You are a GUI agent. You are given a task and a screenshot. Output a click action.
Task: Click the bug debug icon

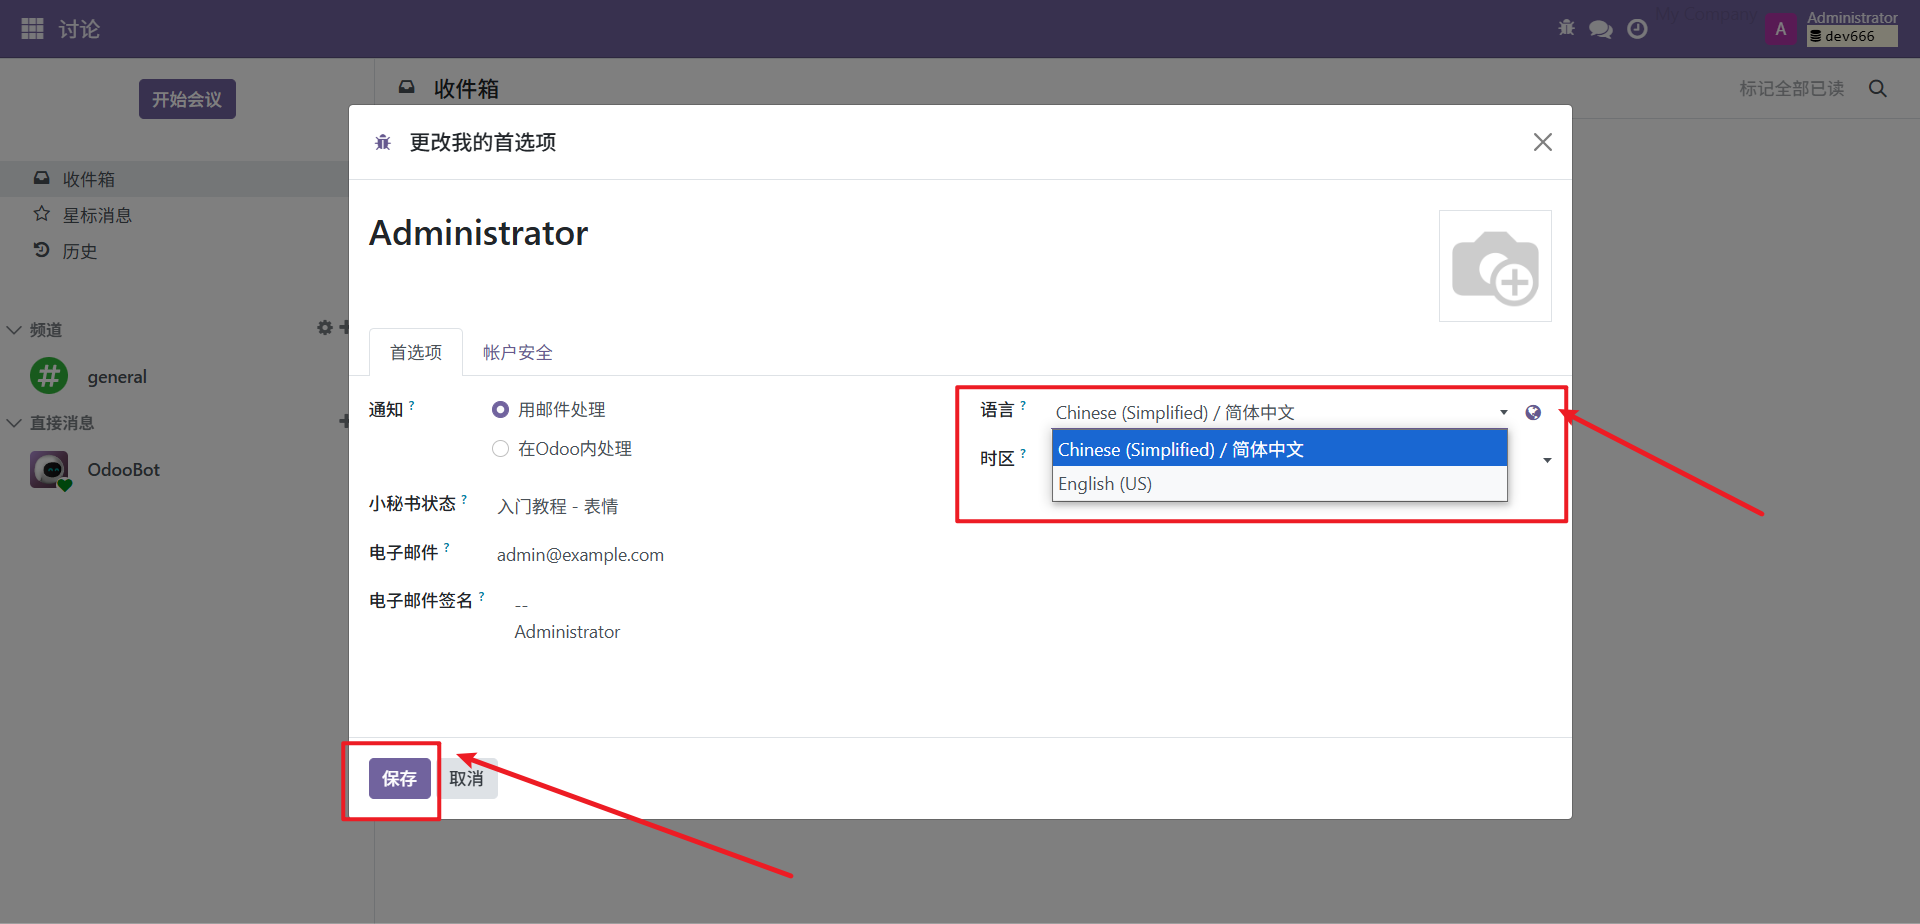click(1566, 28)
